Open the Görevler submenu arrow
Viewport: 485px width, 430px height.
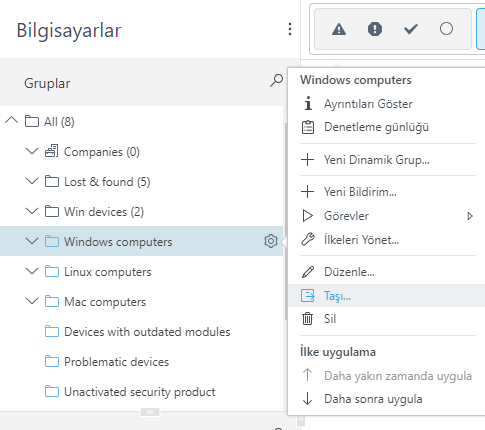tap(470, 216)
